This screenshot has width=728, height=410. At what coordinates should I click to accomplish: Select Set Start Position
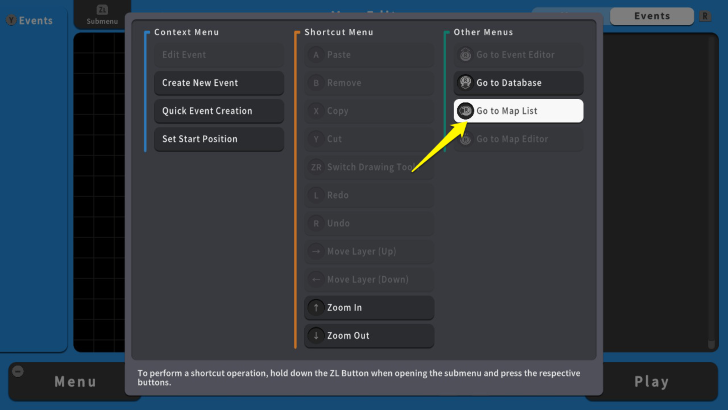[218, 139]
